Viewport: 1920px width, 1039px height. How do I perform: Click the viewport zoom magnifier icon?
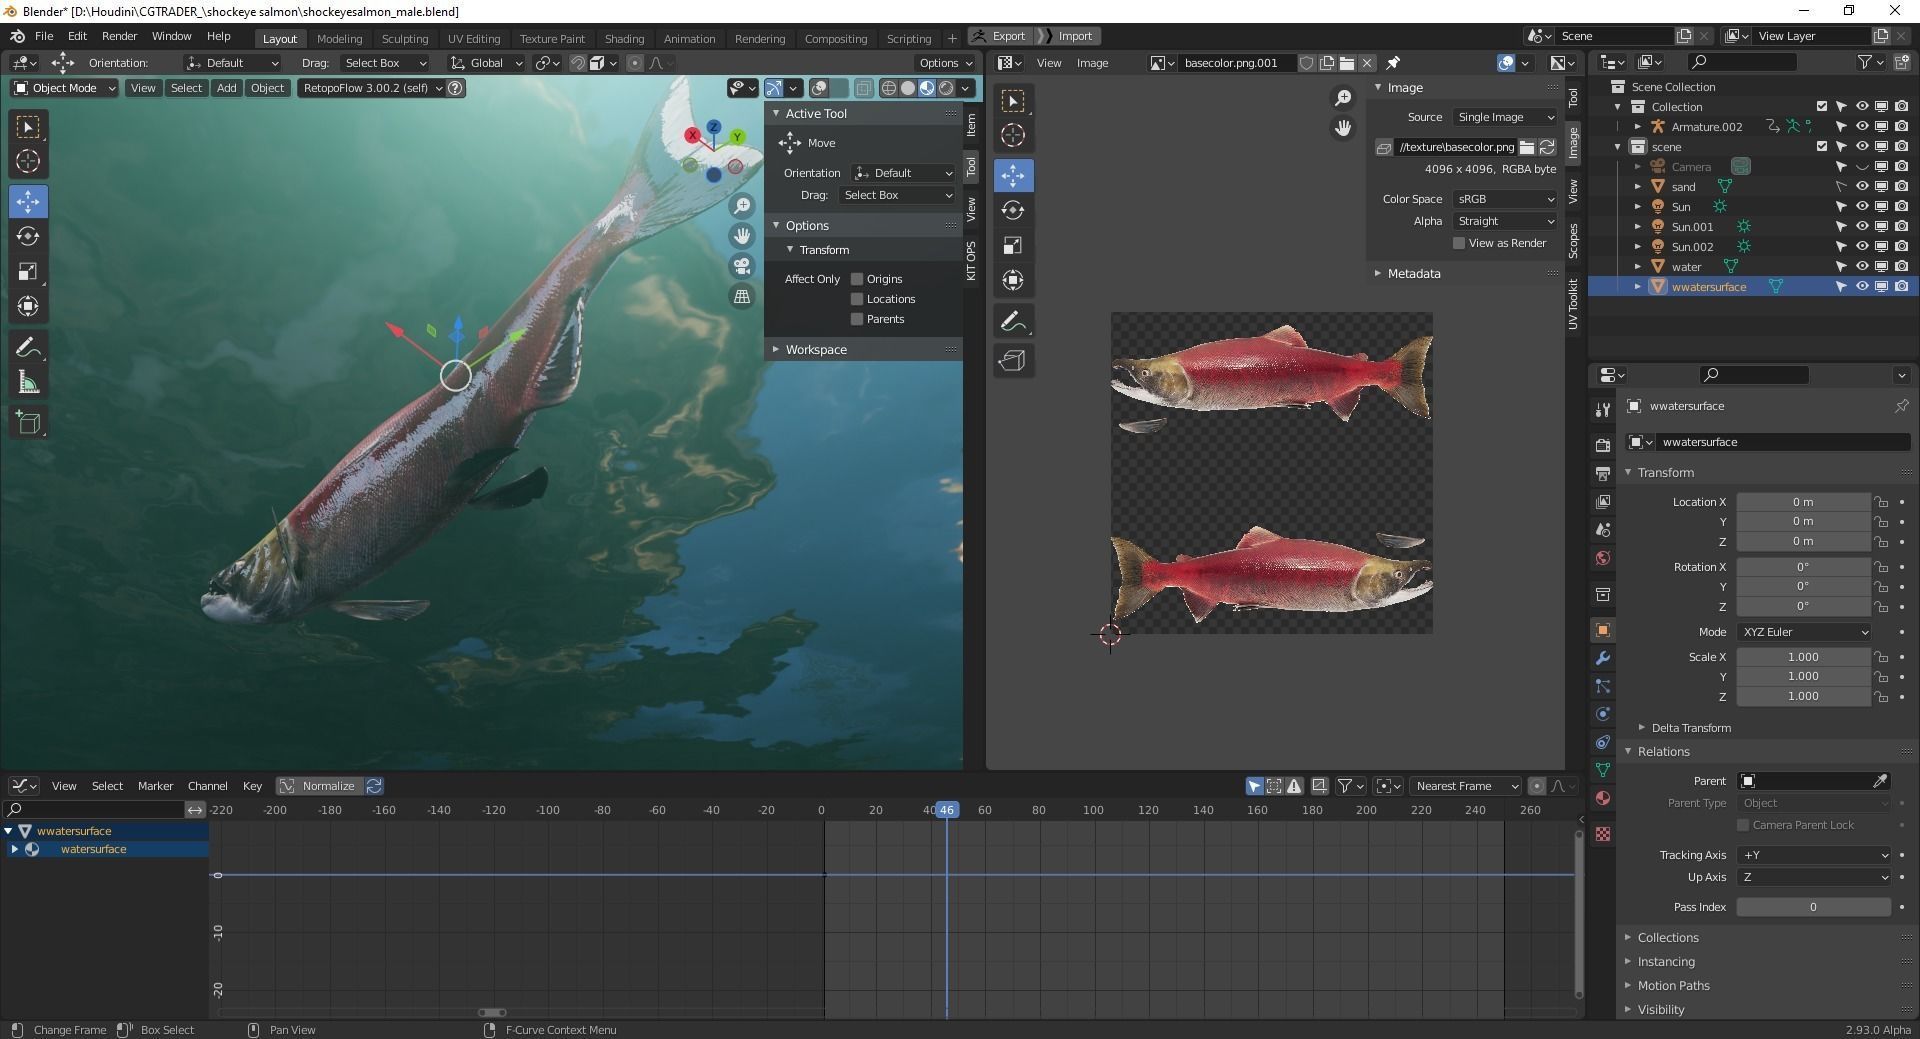(x=742, y=206)
